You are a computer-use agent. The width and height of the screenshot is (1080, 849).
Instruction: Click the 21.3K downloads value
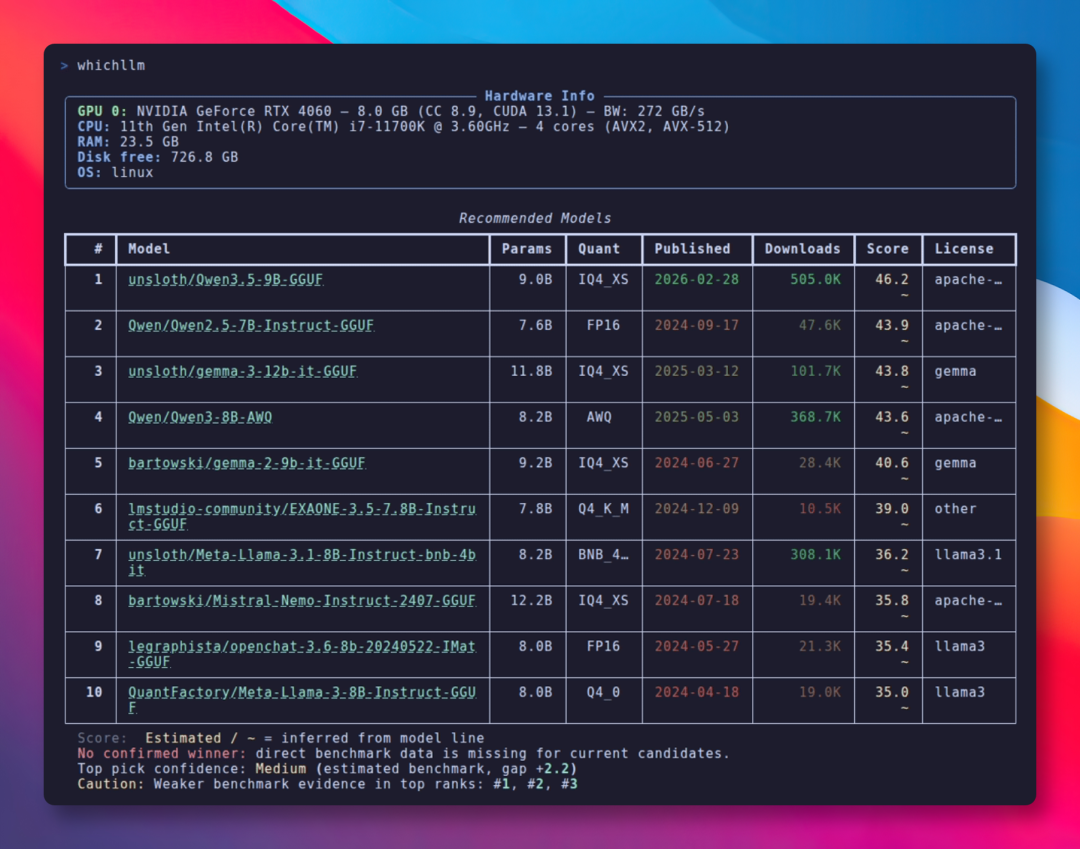click(820, 647)
